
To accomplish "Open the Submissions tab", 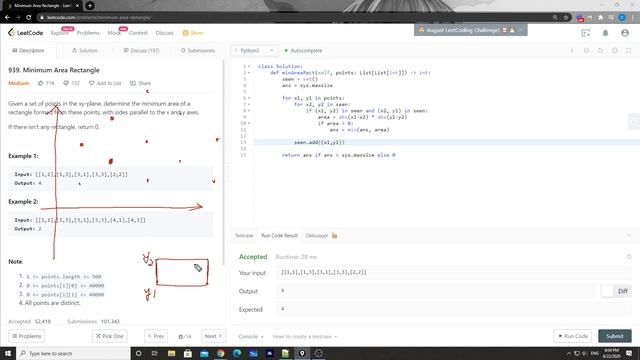I will click(x=198, y=51).
